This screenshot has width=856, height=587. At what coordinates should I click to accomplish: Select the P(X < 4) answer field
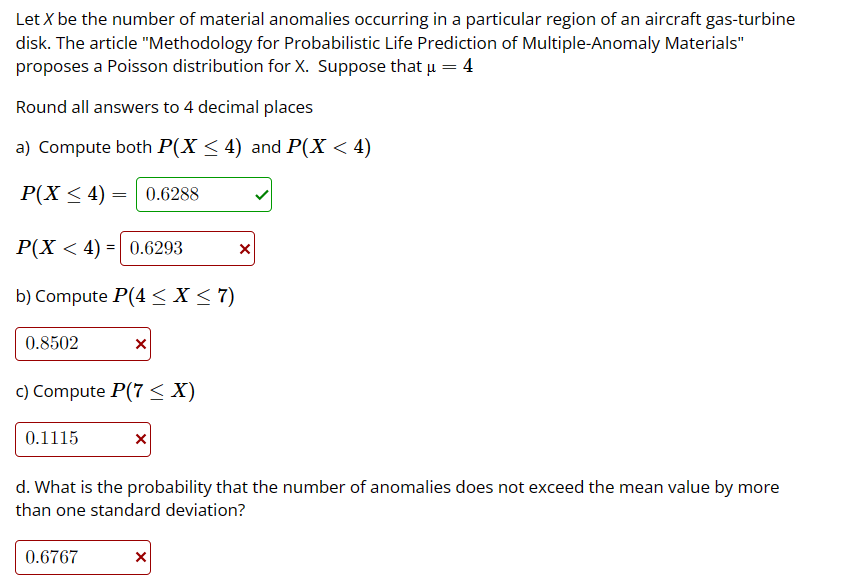tap(175, 247)
